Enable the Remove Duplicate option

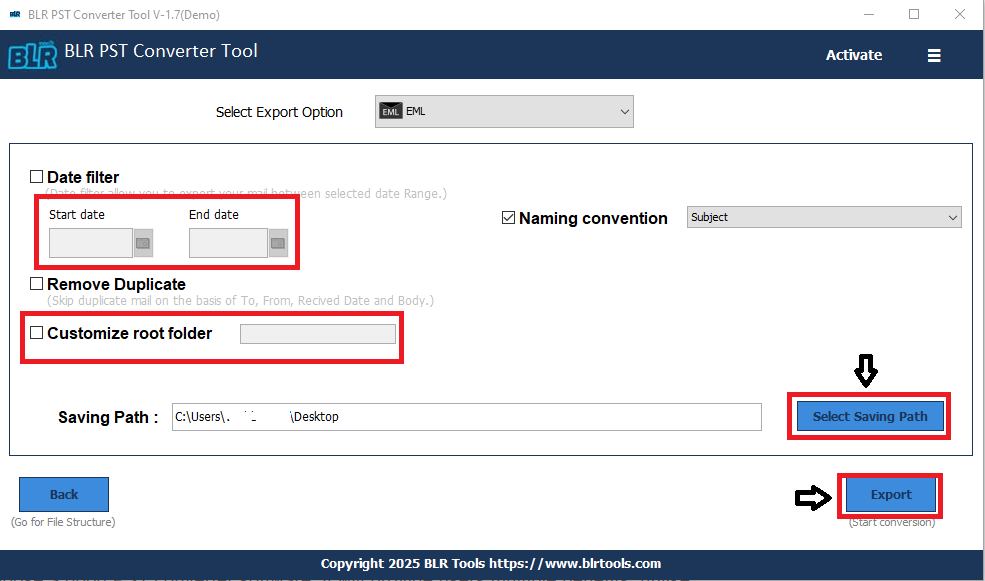click(36, 284)
